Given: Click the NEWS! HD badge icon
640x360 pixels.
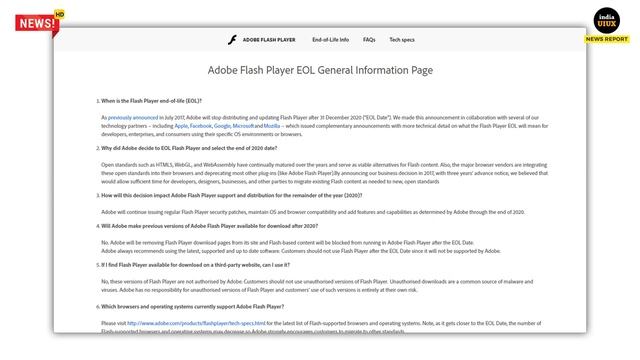Looking at the screenshot, I should [x=40, y=23].
